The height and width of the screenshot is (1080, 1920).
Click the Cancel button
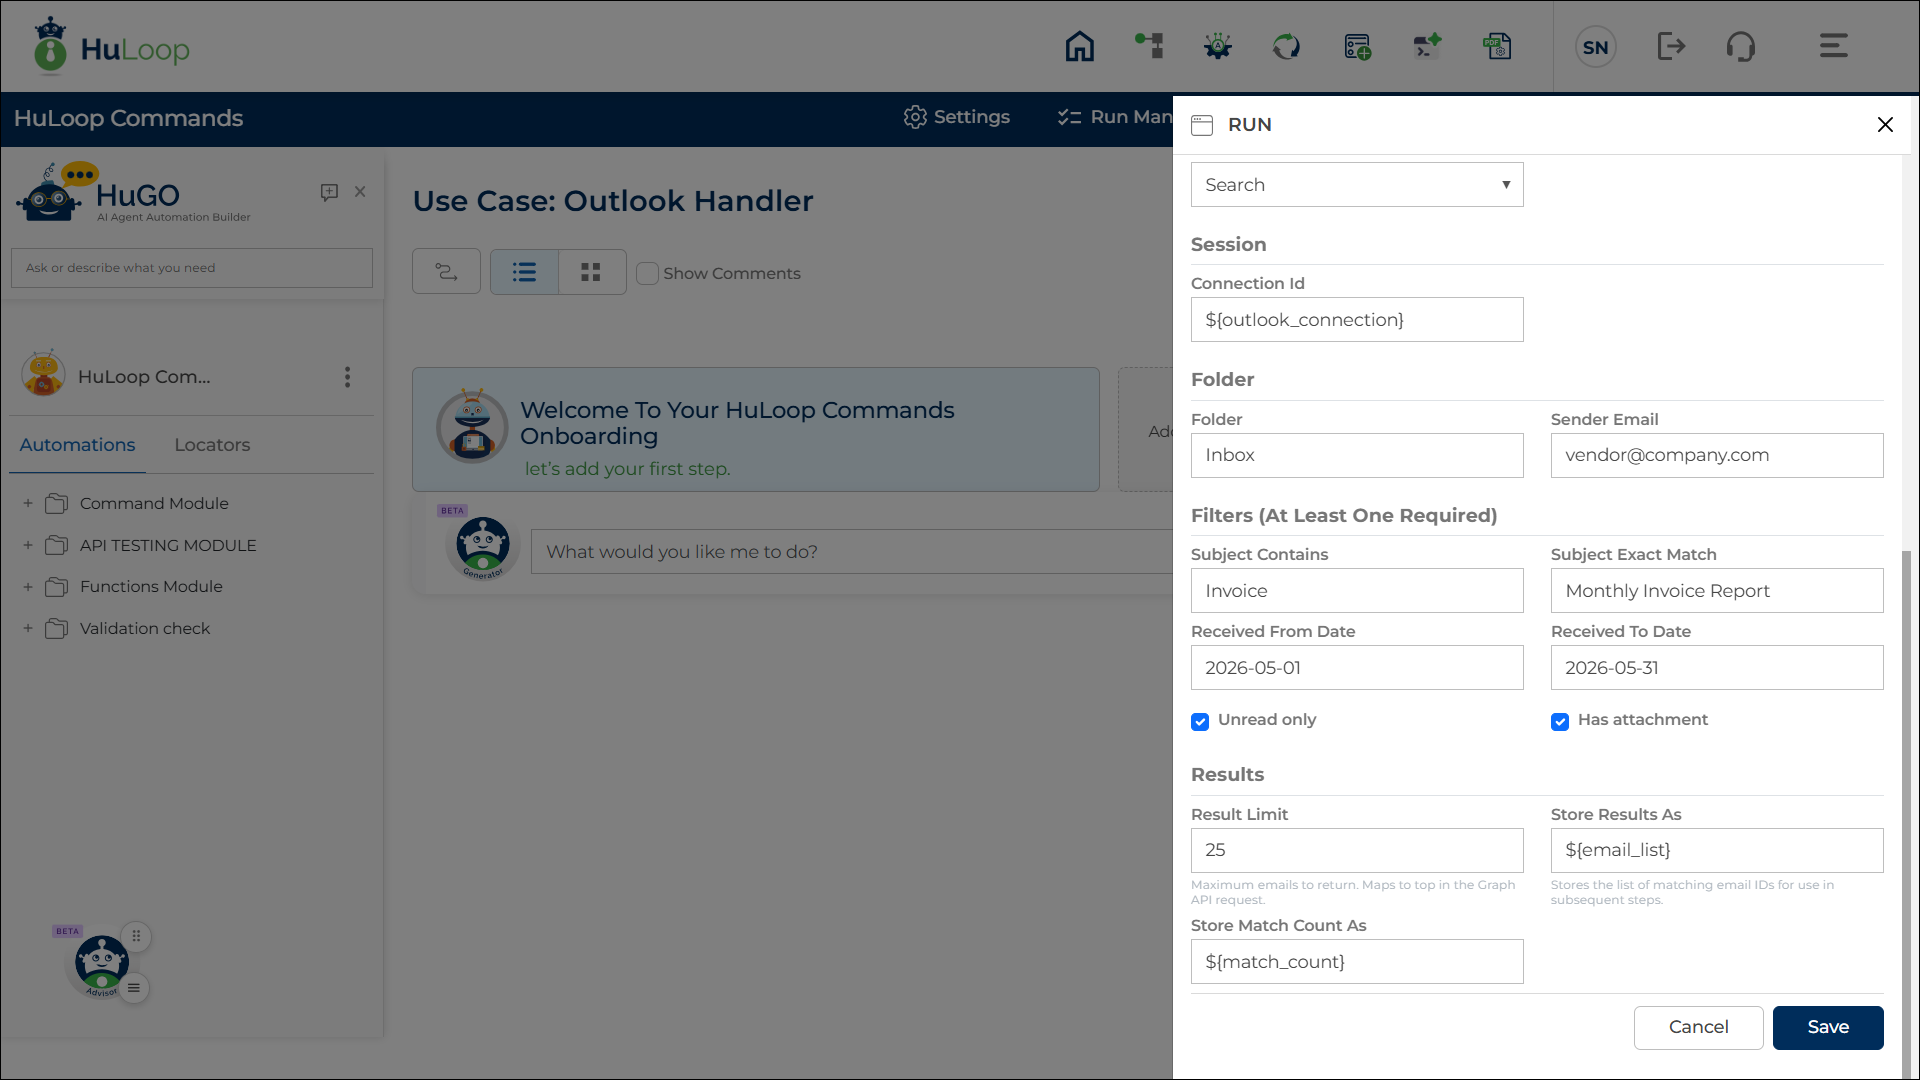(1698, 1028)
